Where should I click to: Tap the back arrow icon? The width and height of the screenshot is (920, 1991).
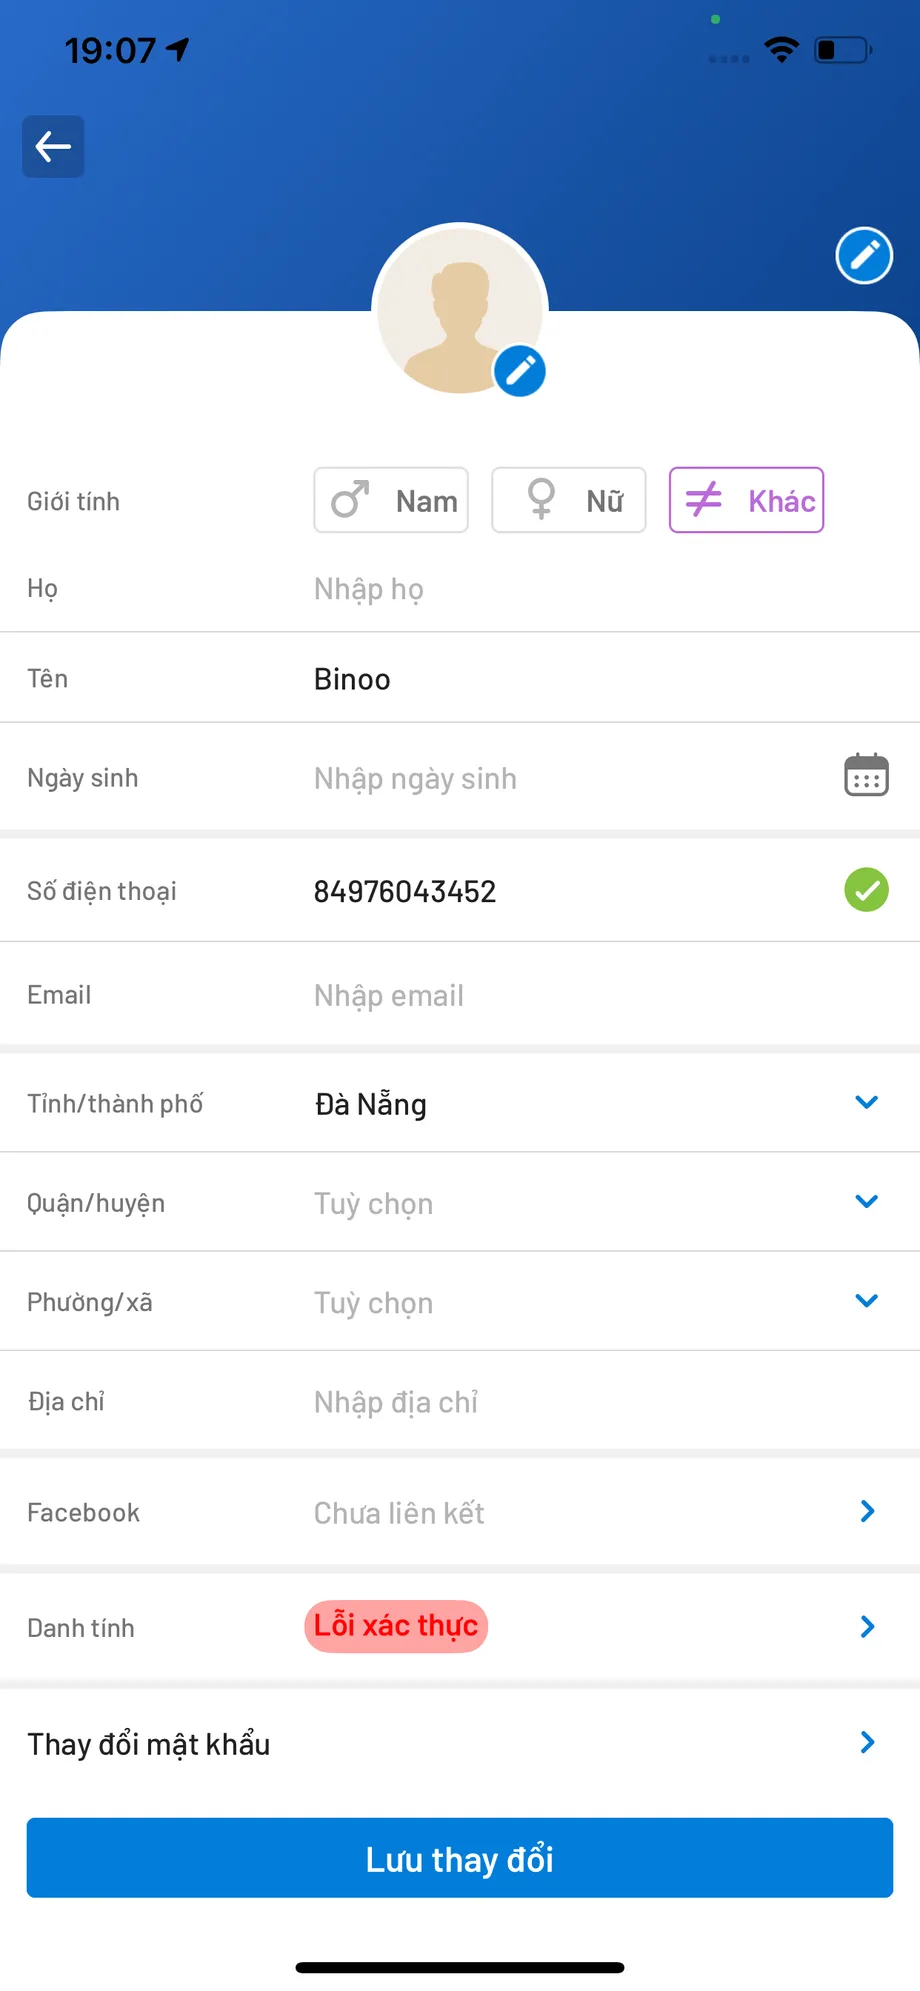pos(53,147)
